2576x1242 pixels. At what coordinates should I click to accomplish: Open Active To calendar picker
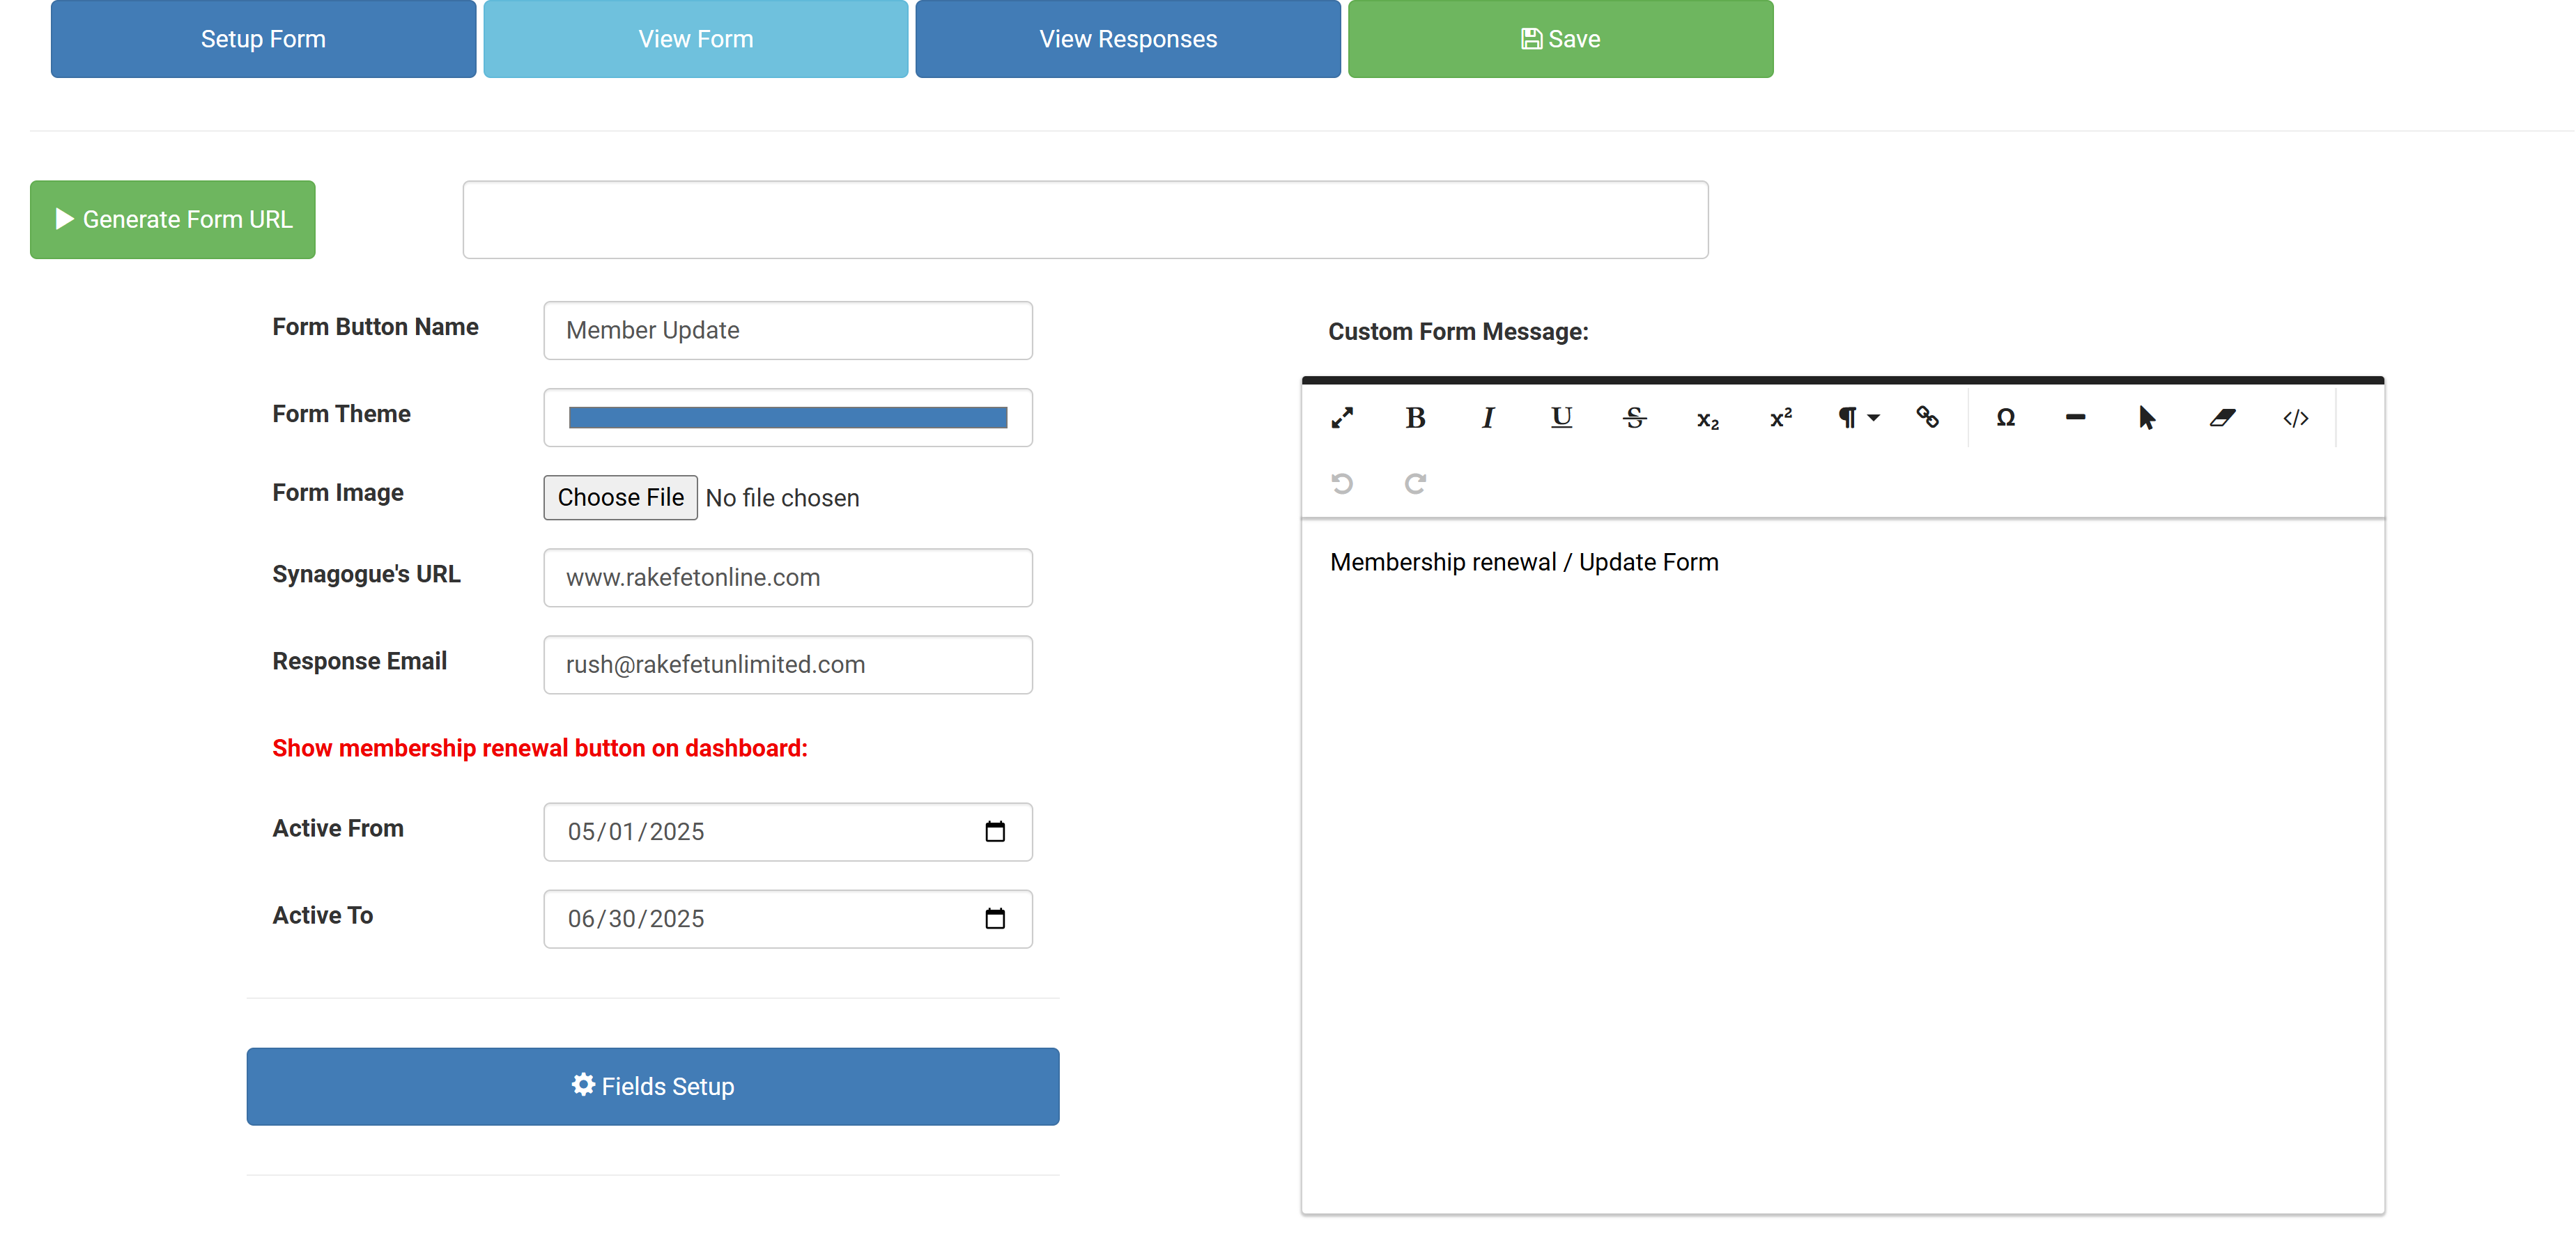[994, 918]
